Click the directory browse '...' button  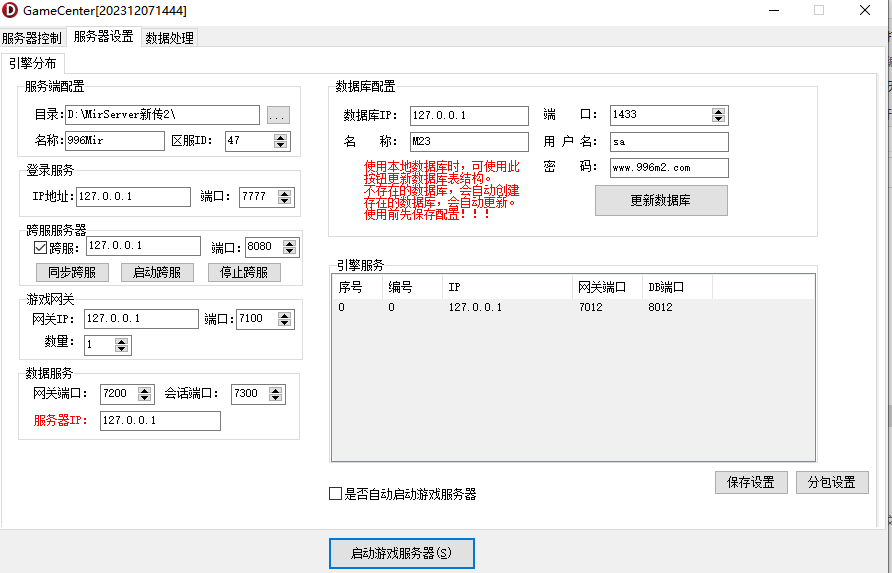coord(279,116)
